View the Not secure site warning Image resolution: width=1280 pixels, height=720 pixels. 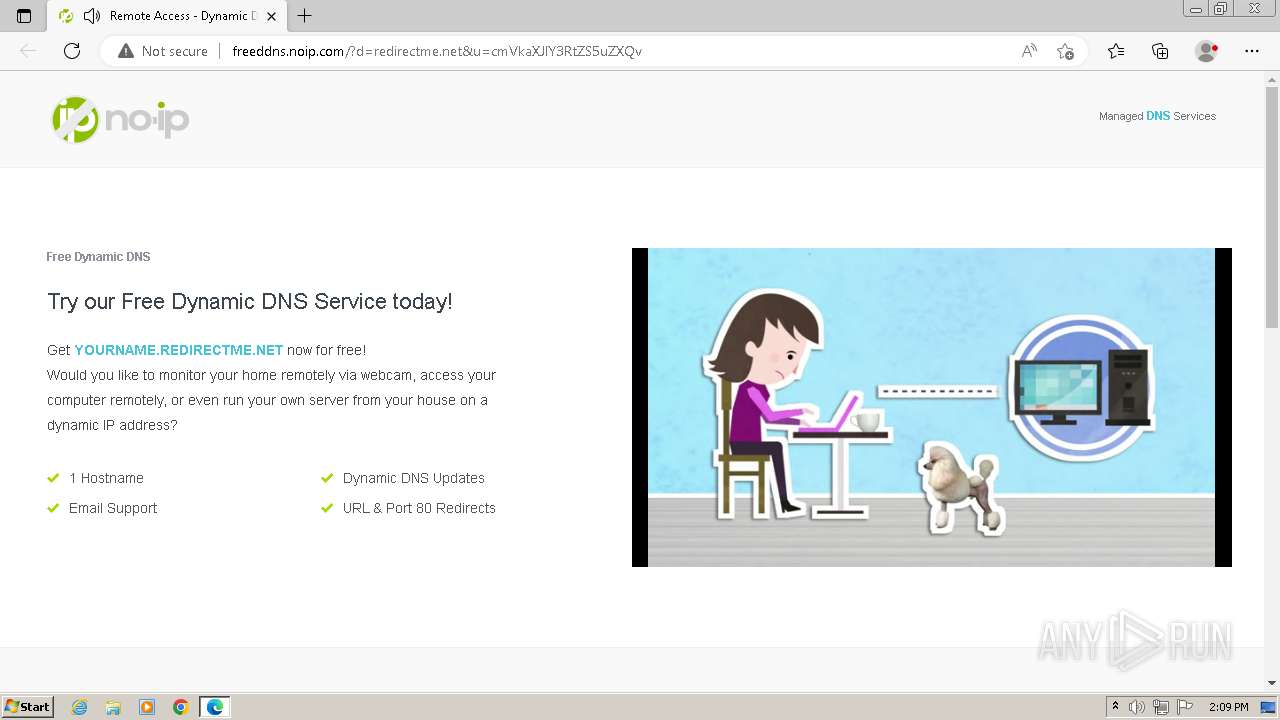(x=163, y=51)
